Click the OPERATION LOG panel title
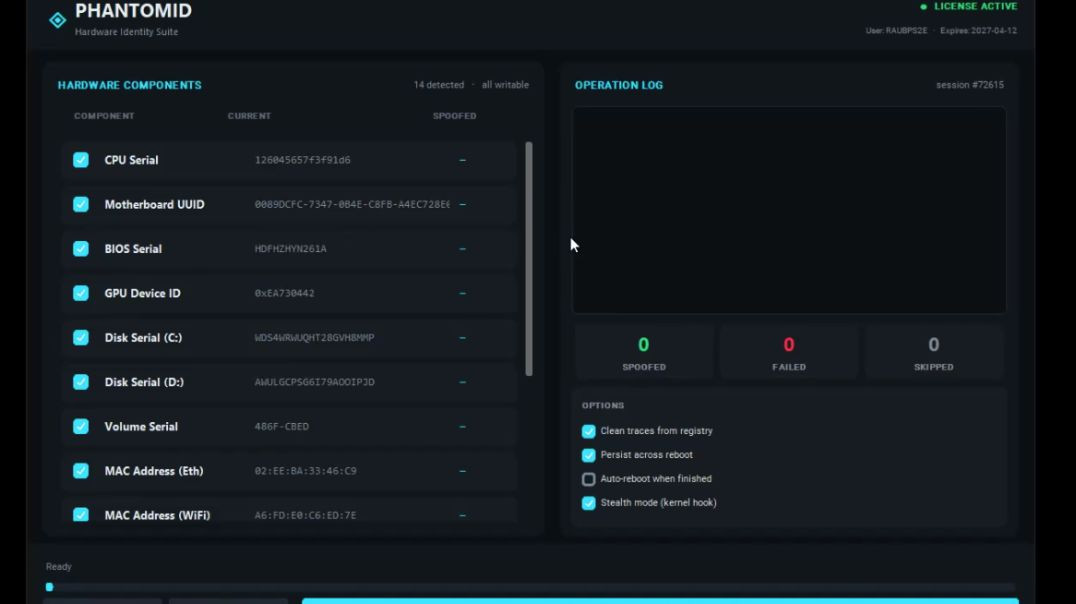 click(619, 85)
